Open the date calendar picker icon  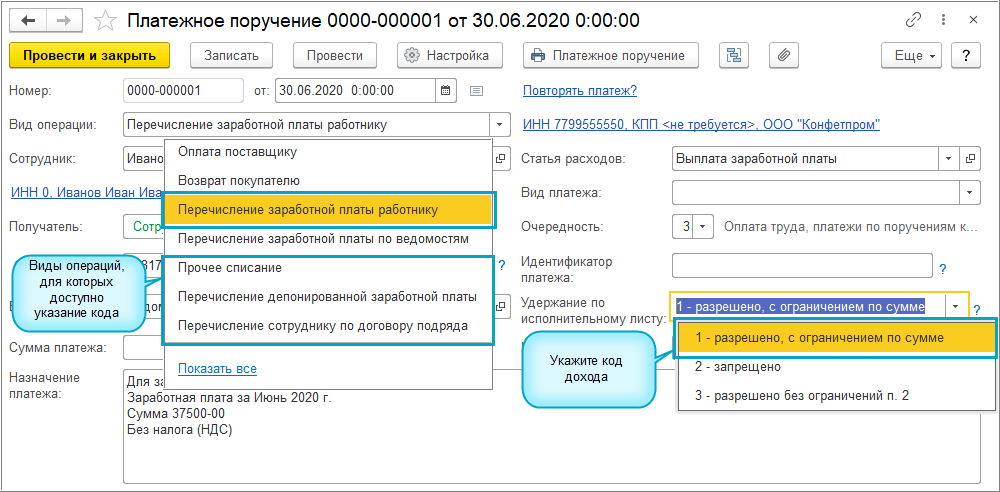(x=446, y=91)
